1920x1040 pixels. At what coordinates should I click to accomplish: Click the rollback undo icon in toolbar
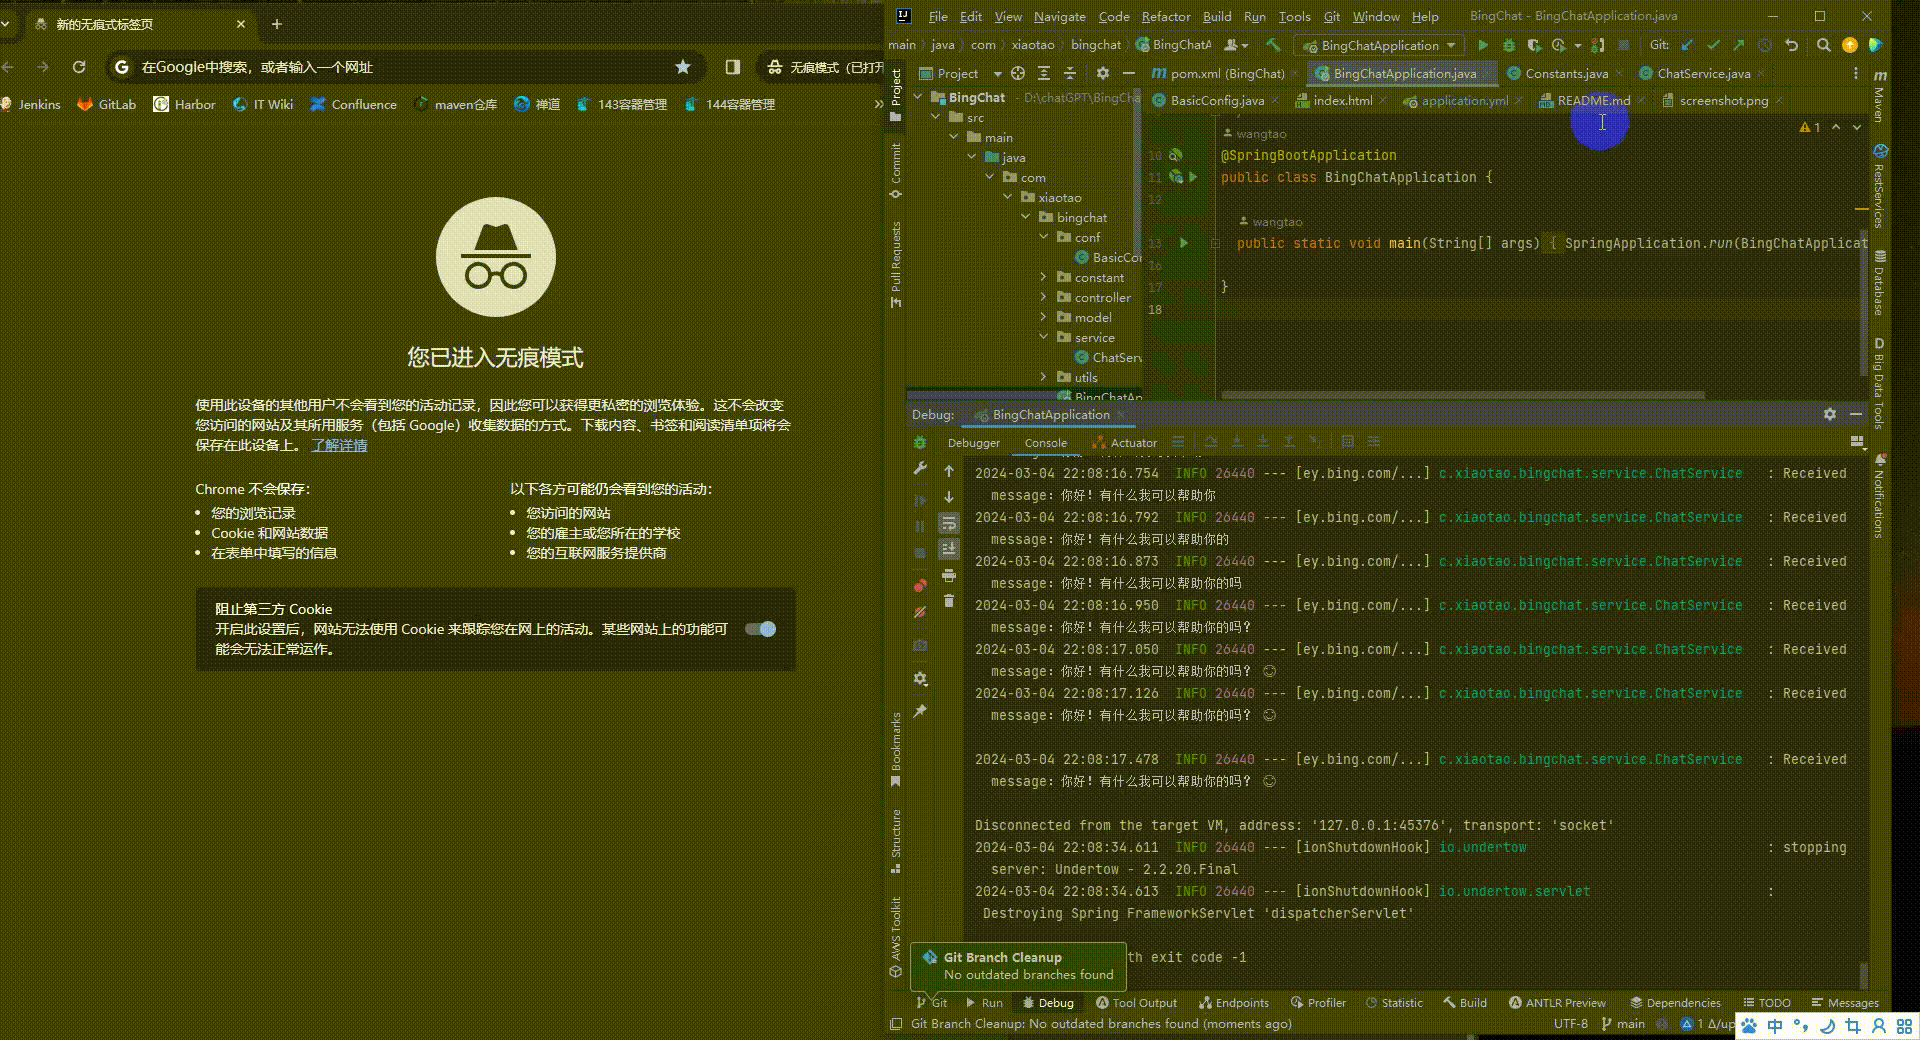click(x=1792, y=45)
